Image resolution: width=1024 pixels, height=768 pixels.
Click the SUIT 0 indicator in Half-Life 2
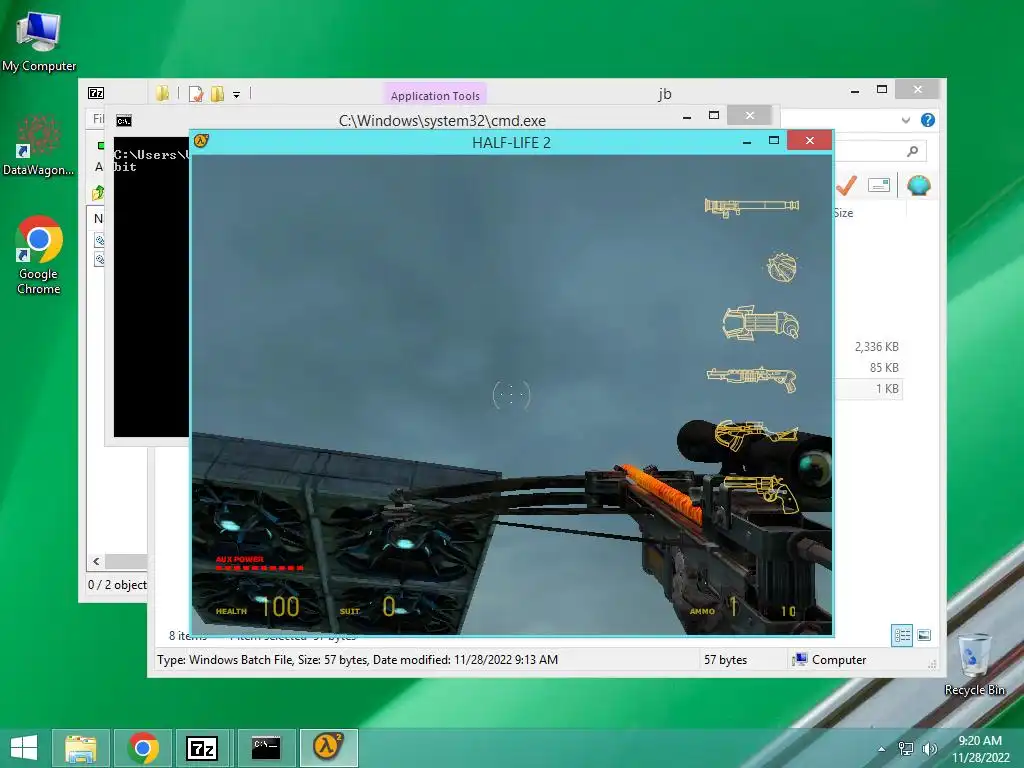(x=368, y=607)
